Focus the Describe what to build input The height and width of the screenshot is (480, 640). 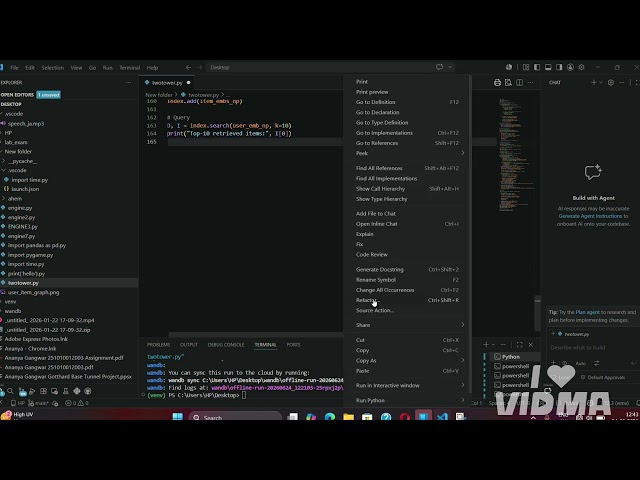(592, 348)
